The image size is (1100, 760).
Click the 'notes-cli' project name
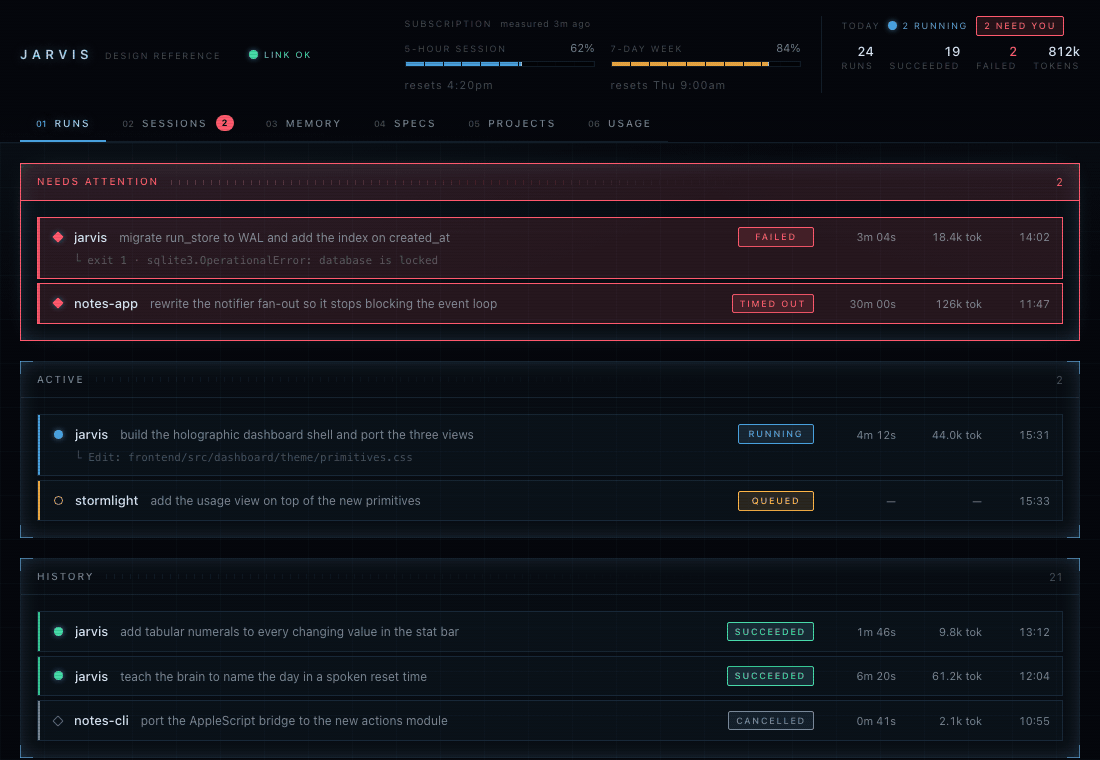pos(102,721)
